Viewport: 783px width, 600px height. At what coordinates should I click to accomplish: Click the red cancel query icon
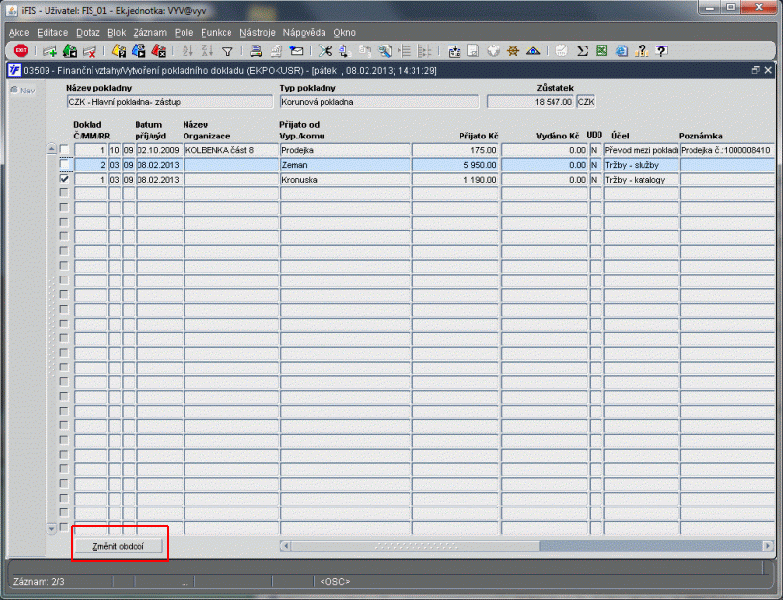pyautogui.click(x=158, y=51)
